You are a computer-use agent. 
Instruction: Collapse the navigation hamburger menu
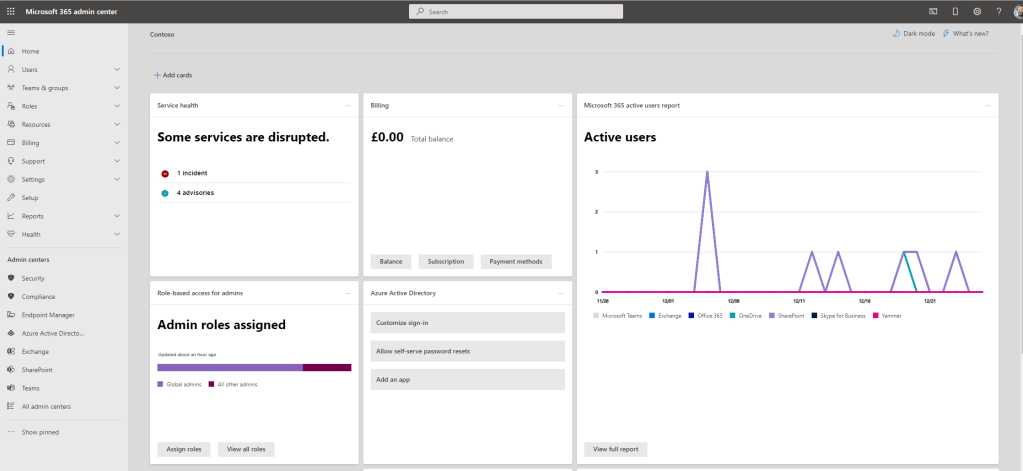tap(11, 33)
